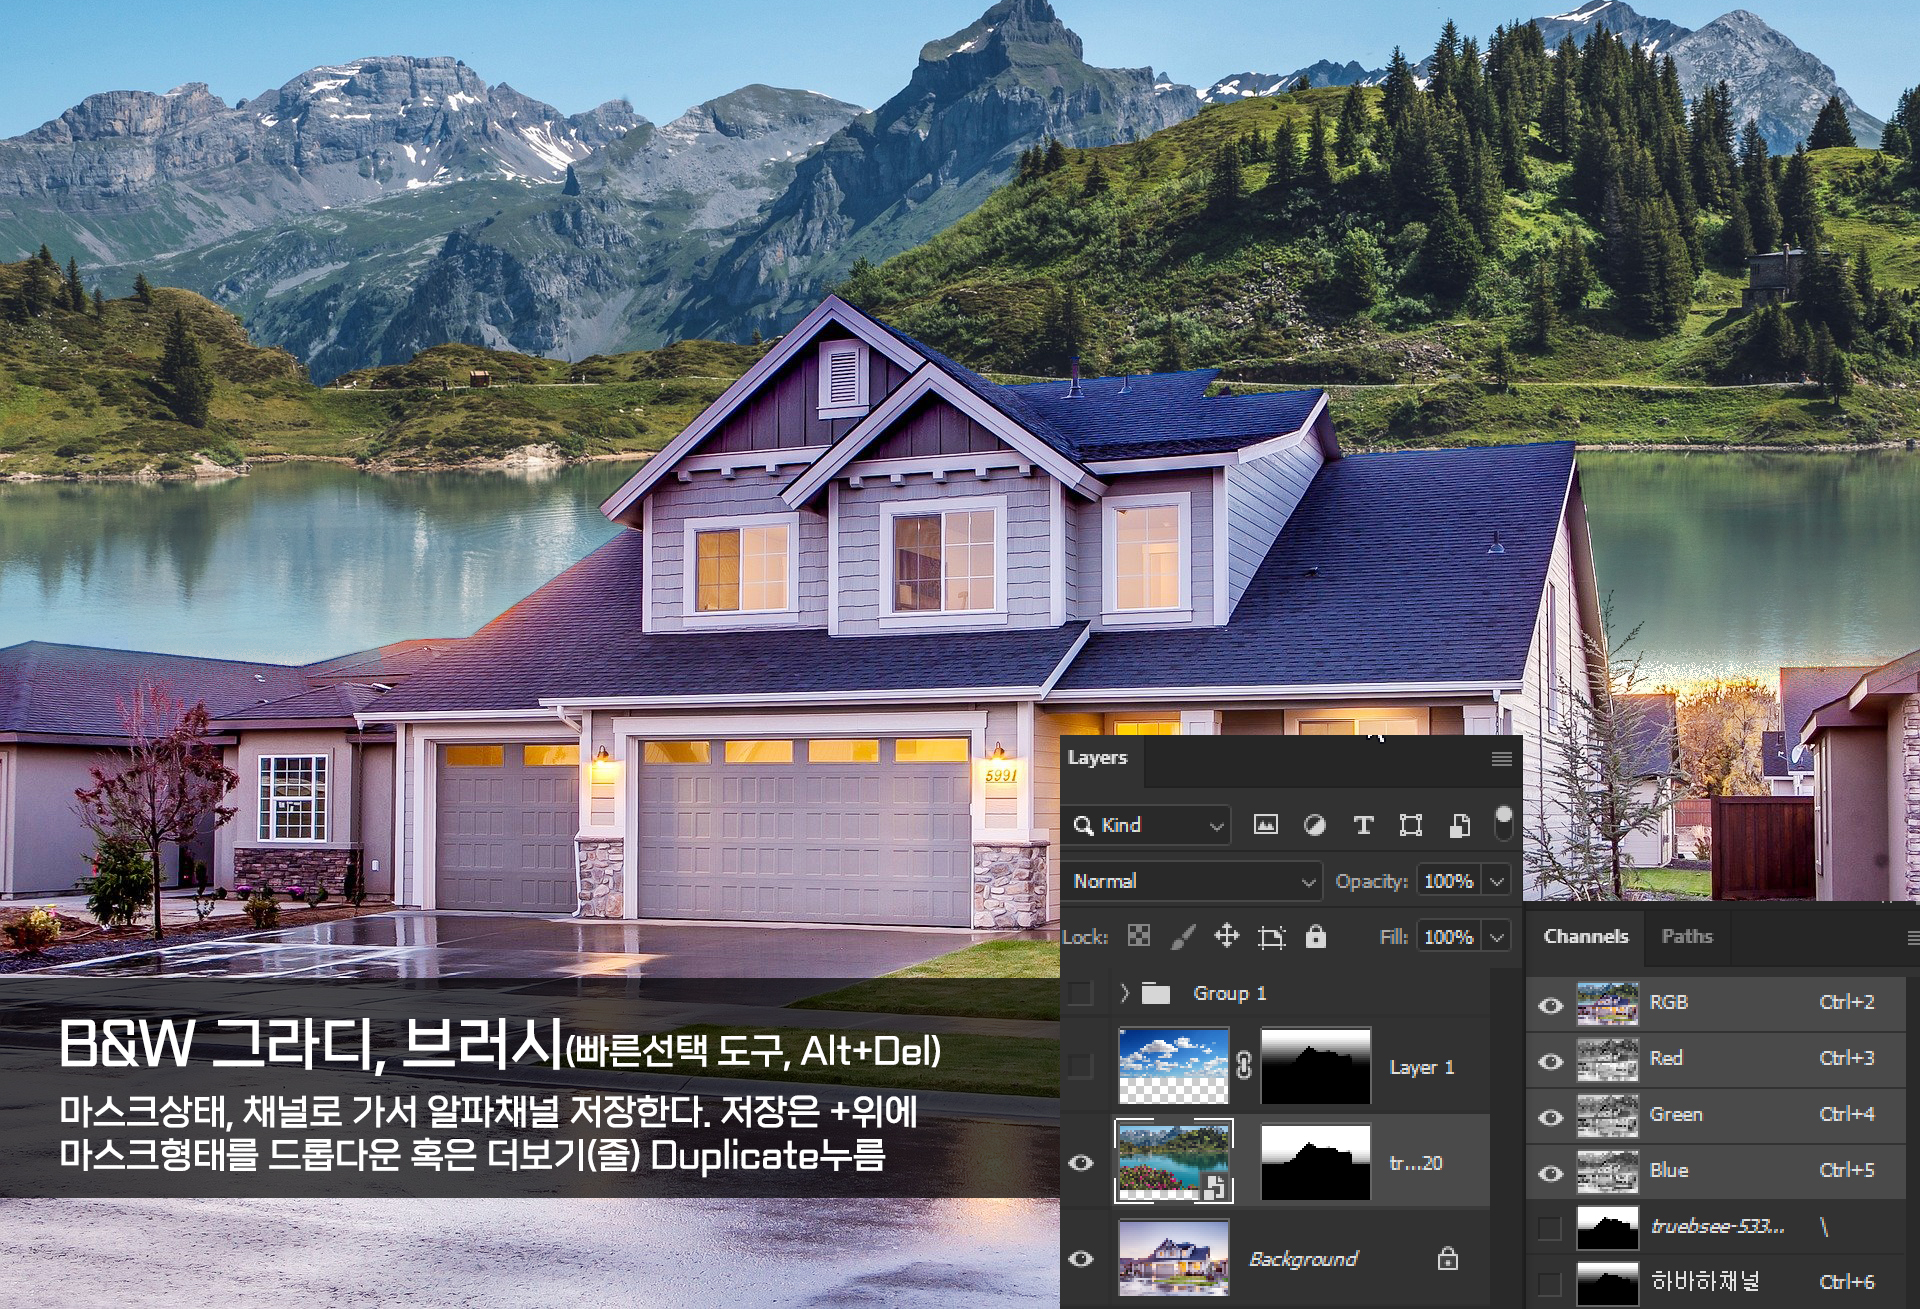Filter for shape layers icon
The width and height of the screenshot is (1920, 1309).
(1411, 825)
